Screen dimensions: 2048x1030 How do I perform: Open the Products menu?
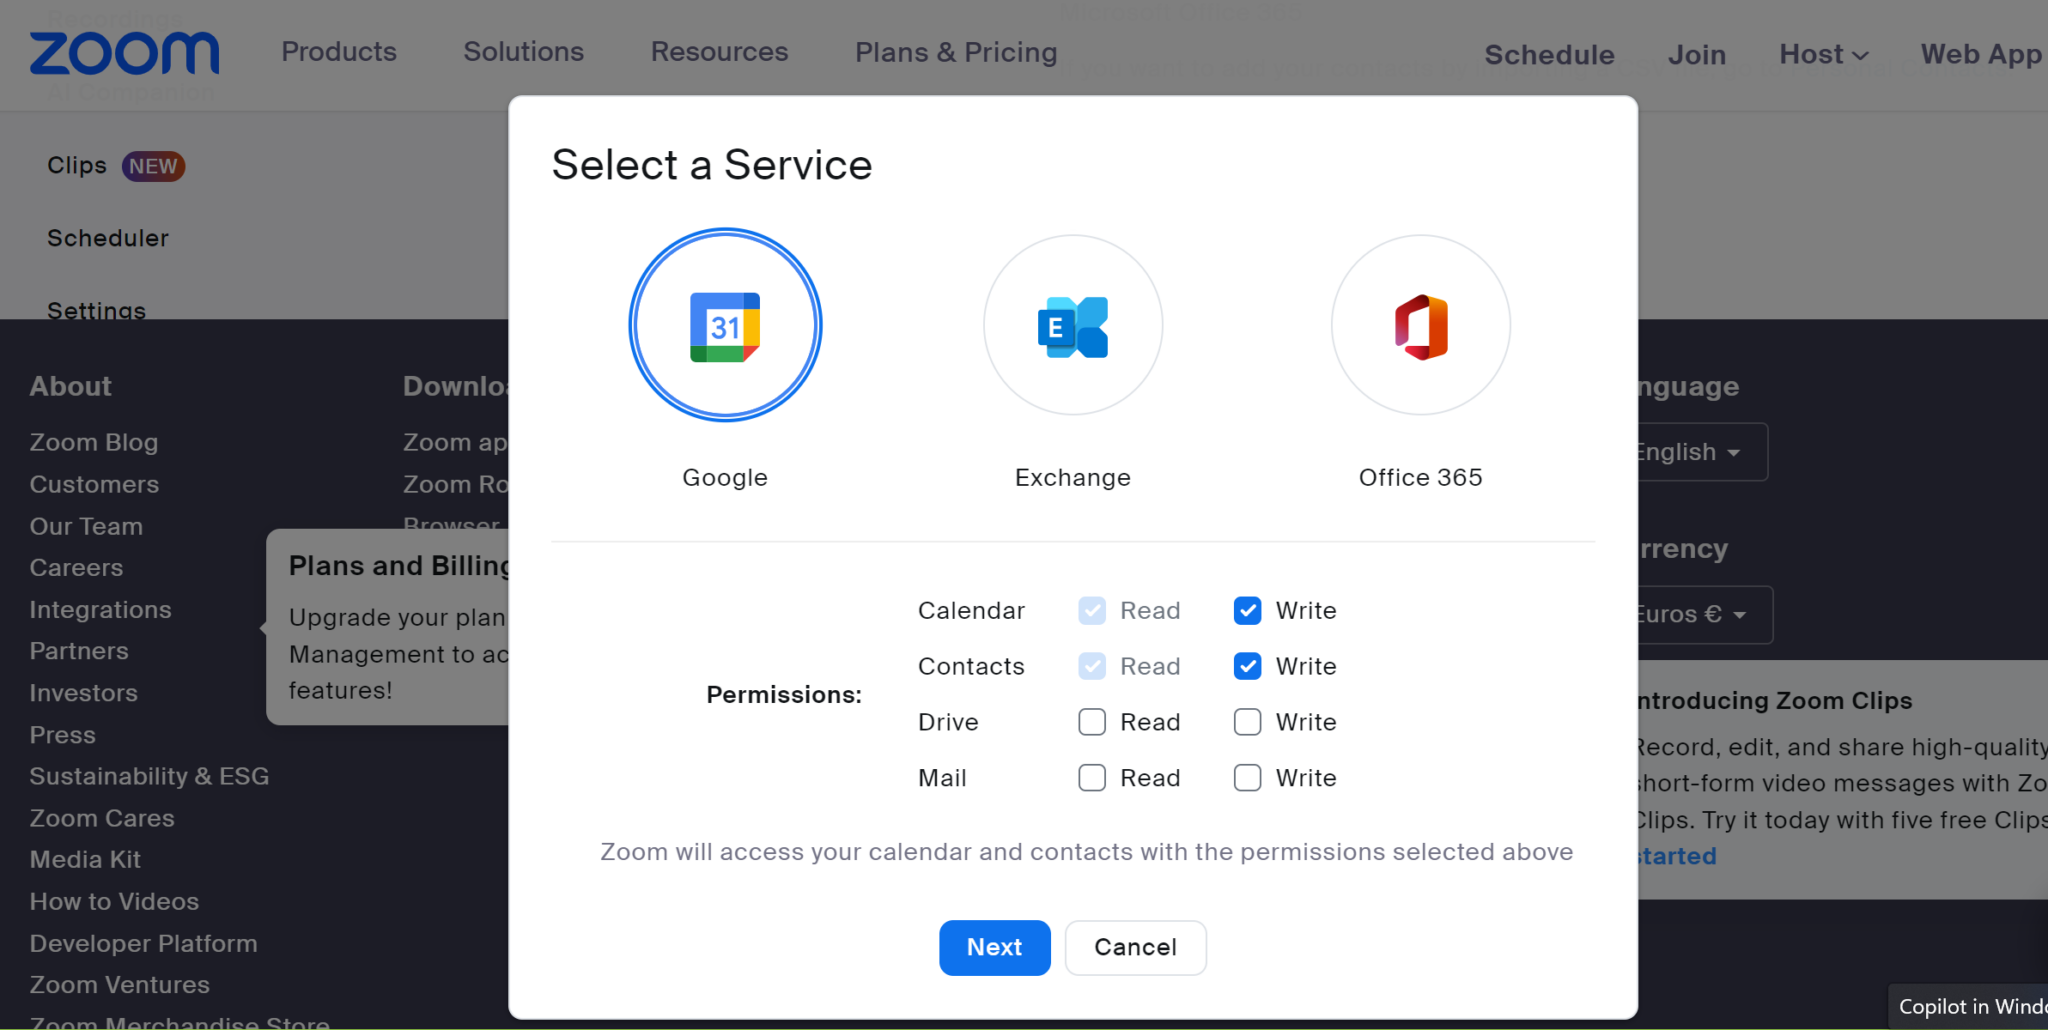pyautogui.click(x=339, y=52)
